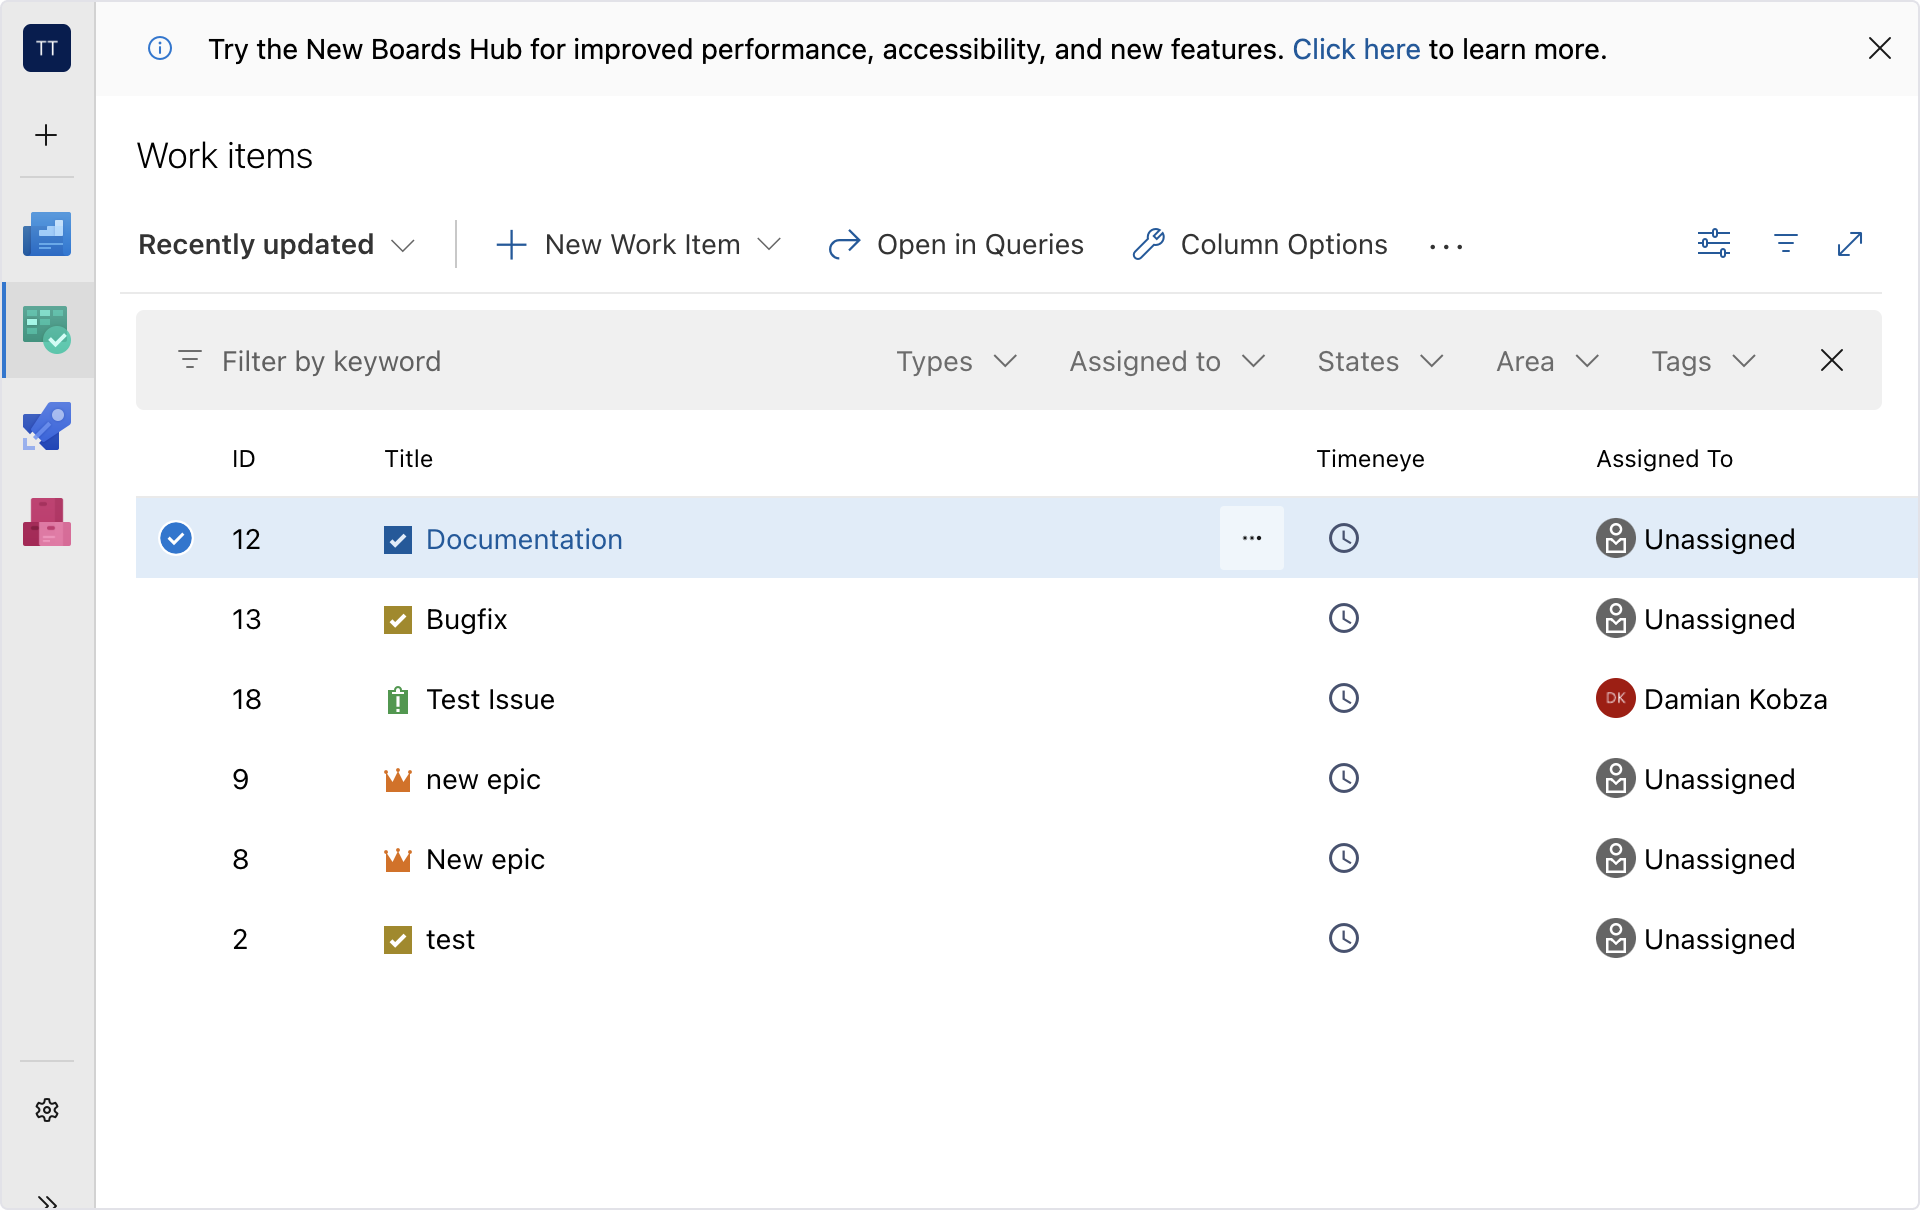Toggle the filter bar with the funnel icon
This screenshot has width=1920, height=1210.
[x=1786, y=243]
